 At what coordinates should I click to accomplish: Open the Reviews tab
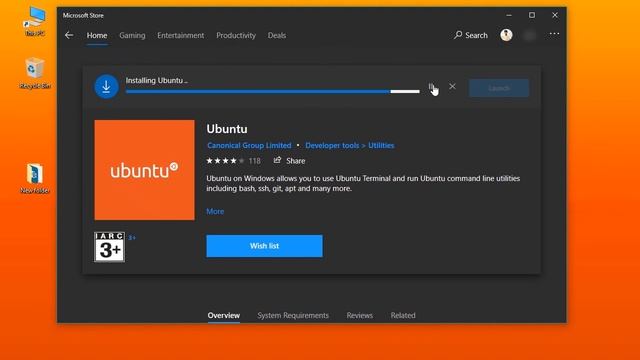[360, 316]
